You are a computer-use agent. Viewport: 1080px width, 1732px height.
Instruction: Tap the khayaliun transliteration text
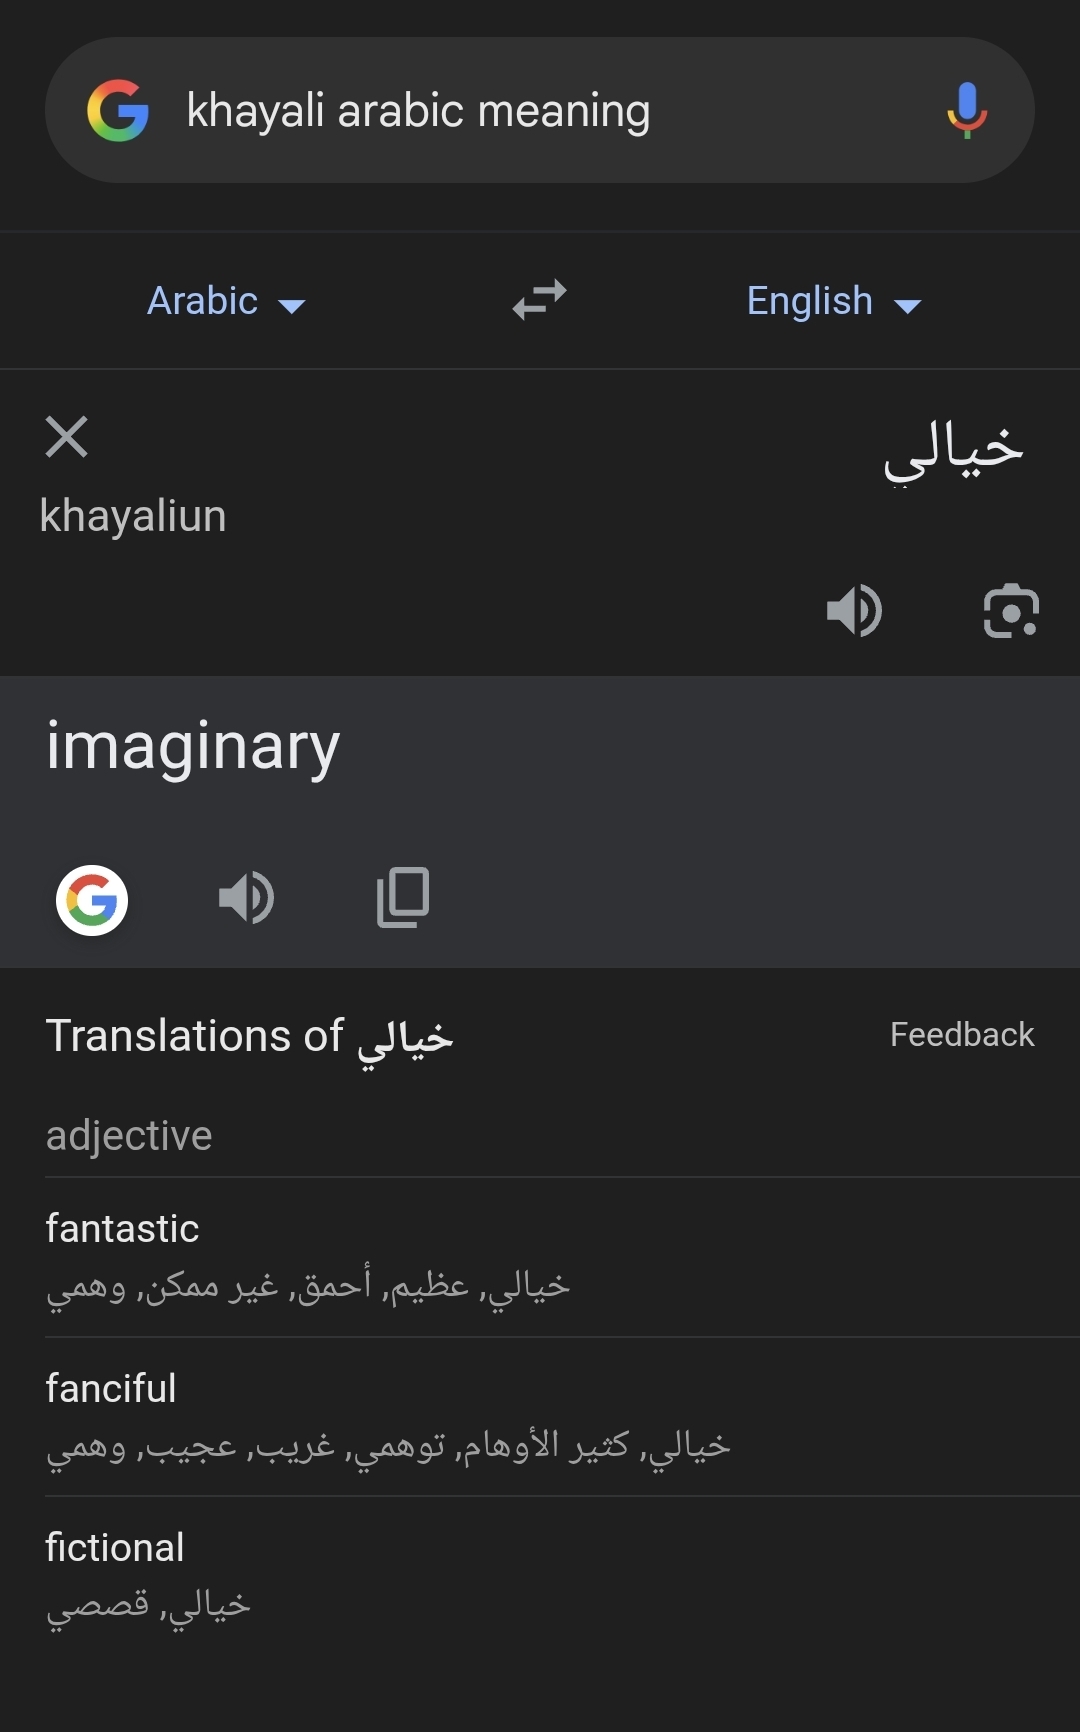pos(133,516)
